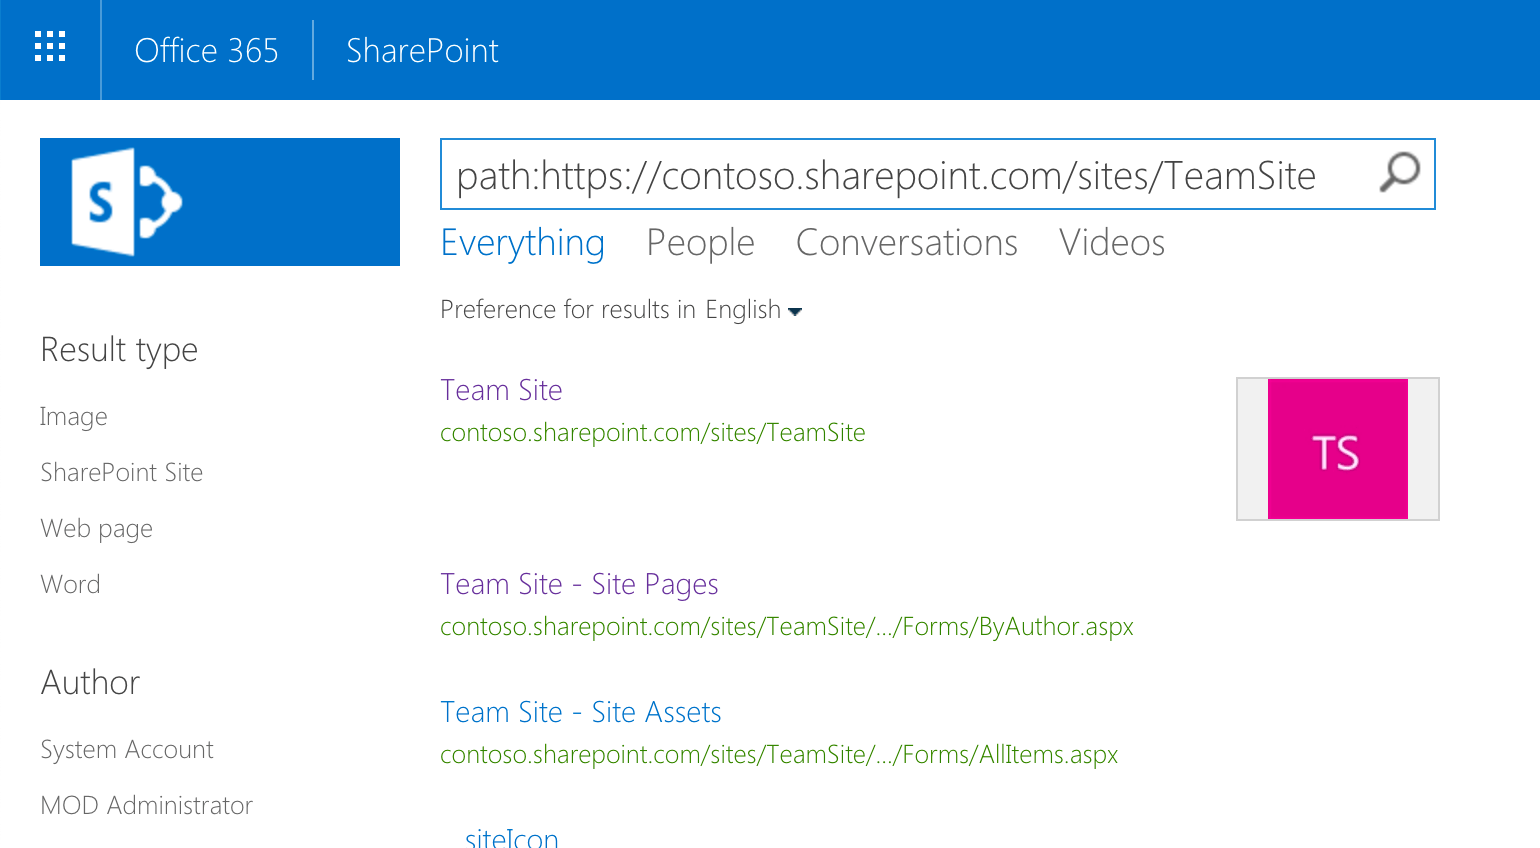Click the Office 365 header link
The width and height of the screenshot is (1540, 848).
coord(206,50)
